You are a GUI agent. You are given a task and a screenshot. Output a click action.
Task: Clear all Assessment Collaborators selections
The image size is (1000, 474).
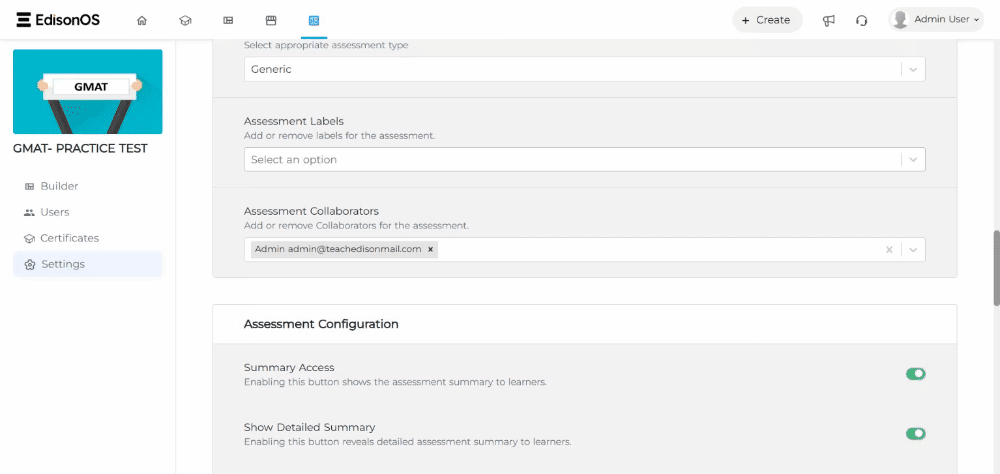tap(889, 250)
